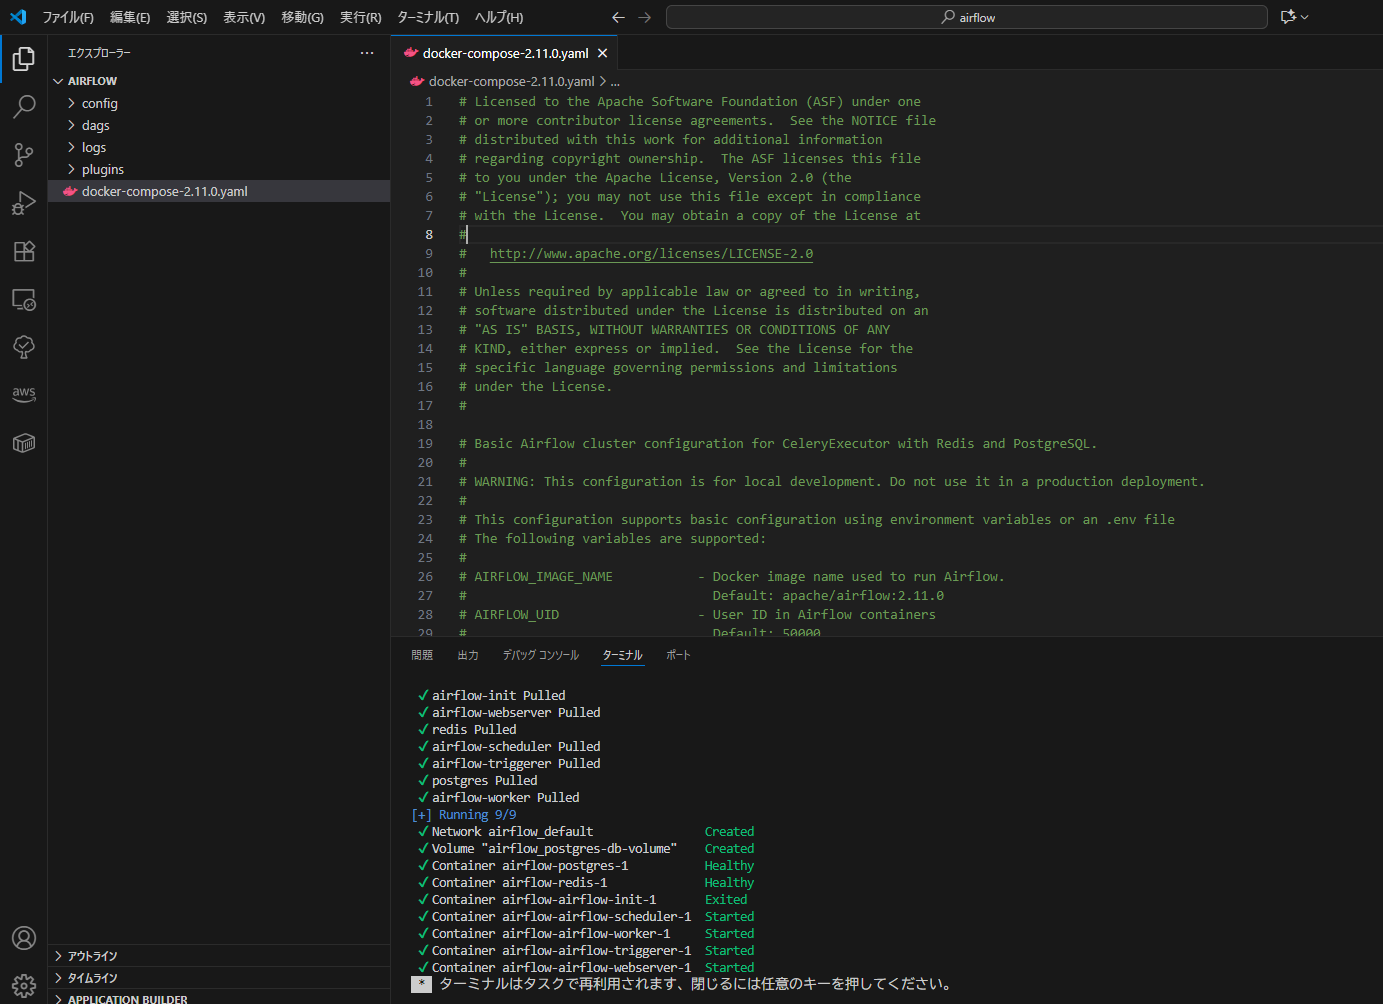The height and width of the screenshot is (1004, 1383).
Task: Close the docker-compose-2.11.0.yaml tab
Action: pos(602,53)
